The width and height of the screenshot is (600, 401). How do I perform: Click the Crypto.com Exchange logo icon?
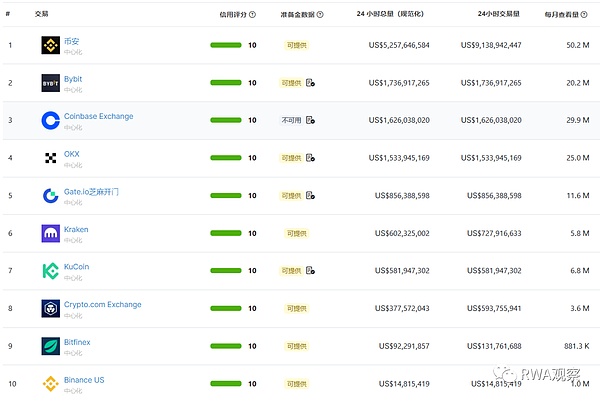click(50, 309)
